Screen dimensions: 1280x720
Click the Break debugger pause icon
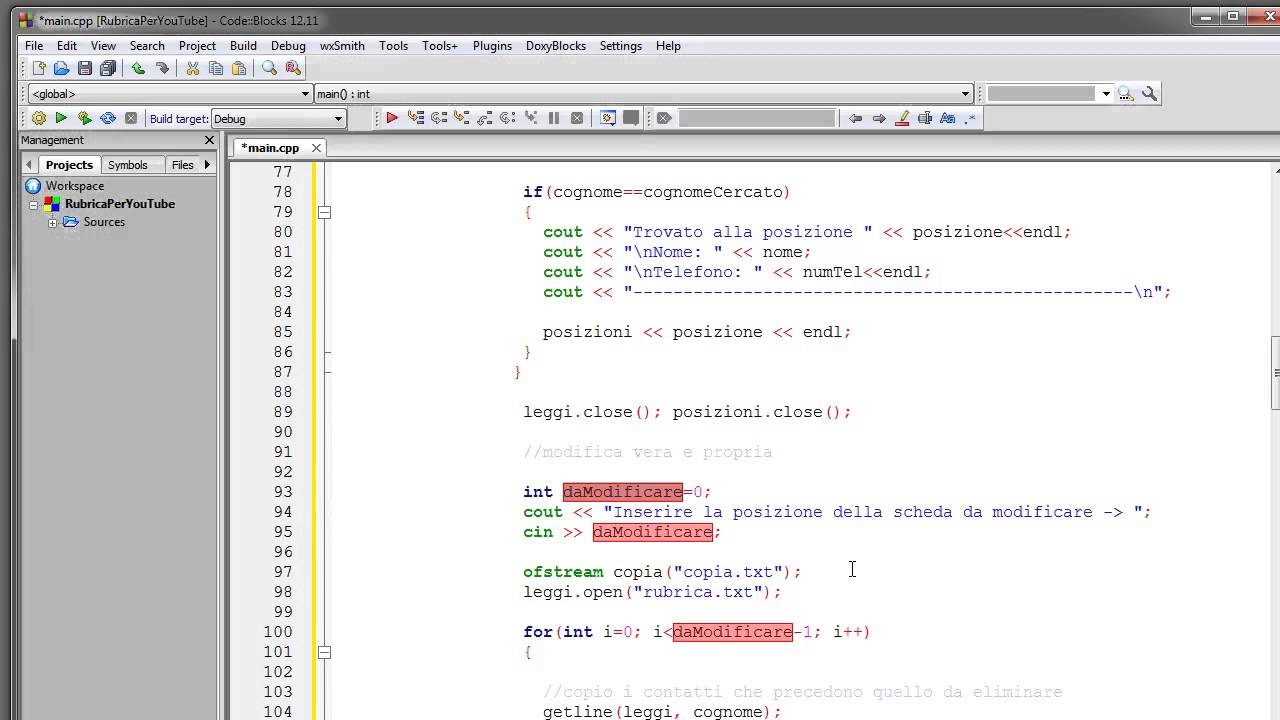(x=553, y=118)
